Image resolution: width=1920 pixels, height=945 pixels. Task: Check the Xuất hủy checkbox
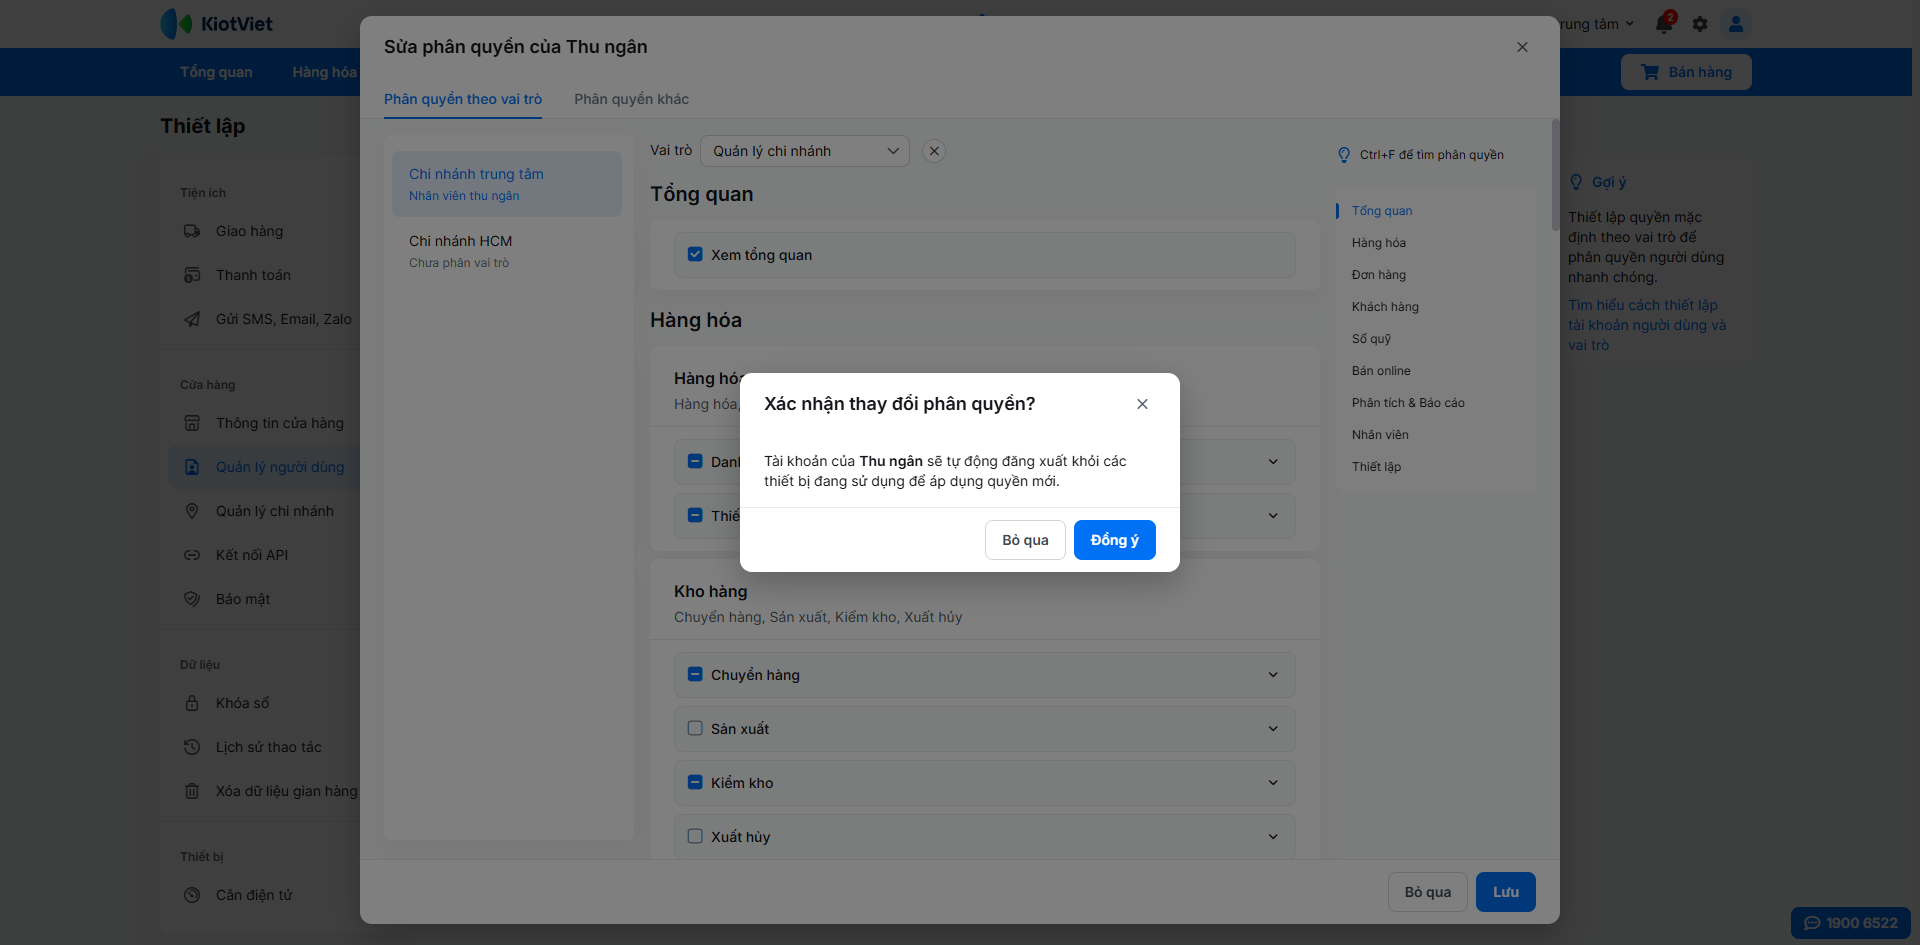[x=695, y=837]
